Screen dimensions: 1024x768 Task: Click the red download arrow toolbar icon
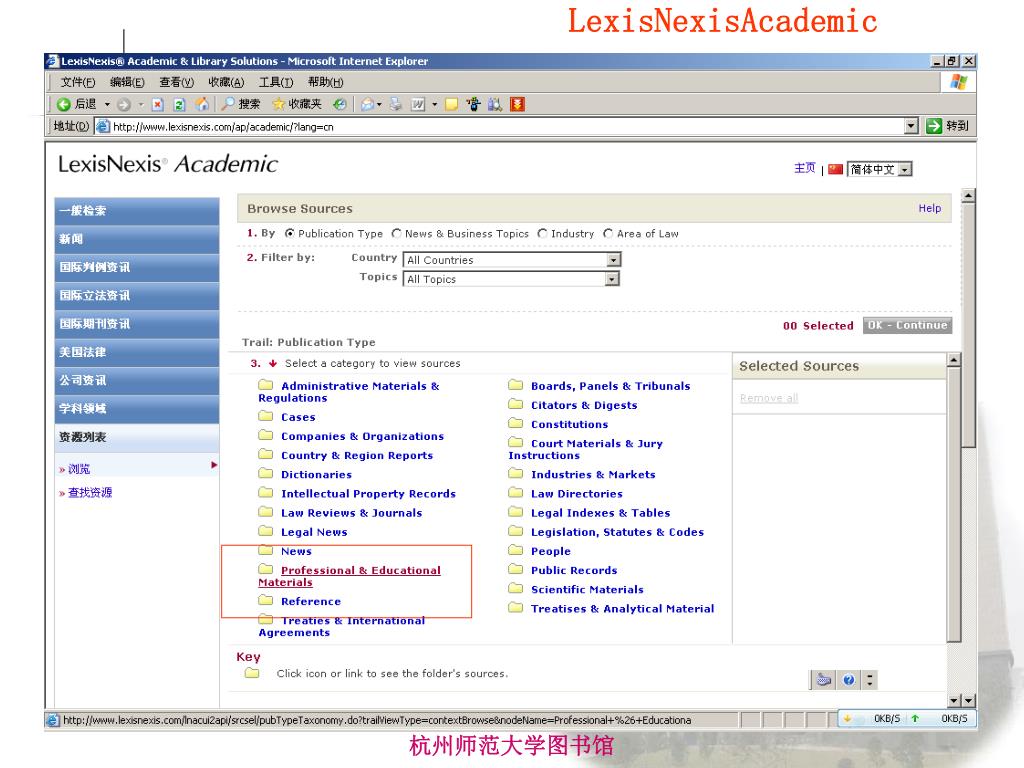[x=517, y=104]
